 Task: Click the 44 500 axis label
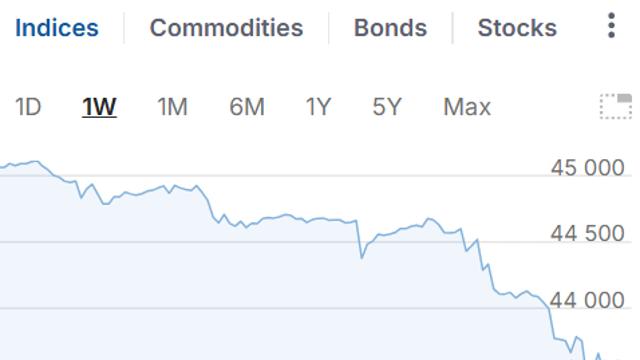pyautogui.click(x=587, y=234)
